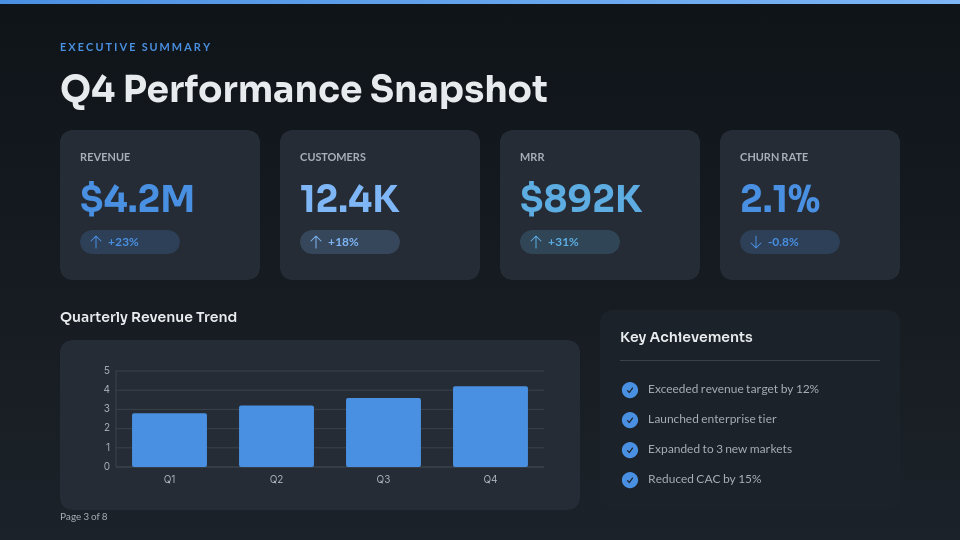The image size is (960, 540).
Task: Click the $4.2M revenue value
Action: click(137, 199)
